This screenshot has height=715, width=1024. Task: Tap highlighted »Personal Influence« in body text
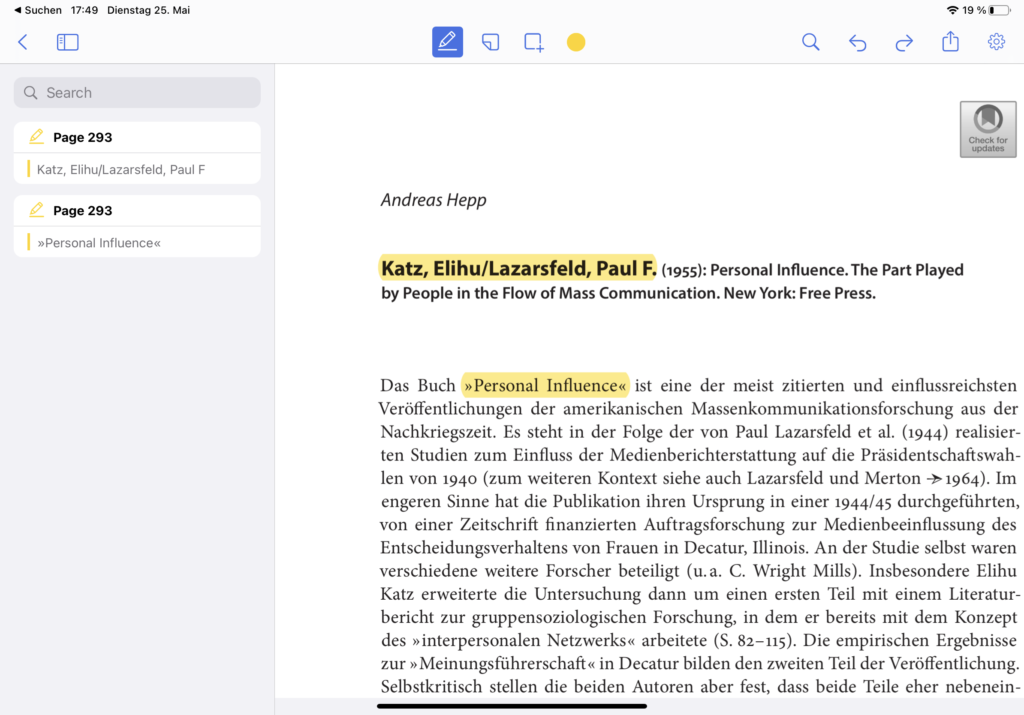545,385
